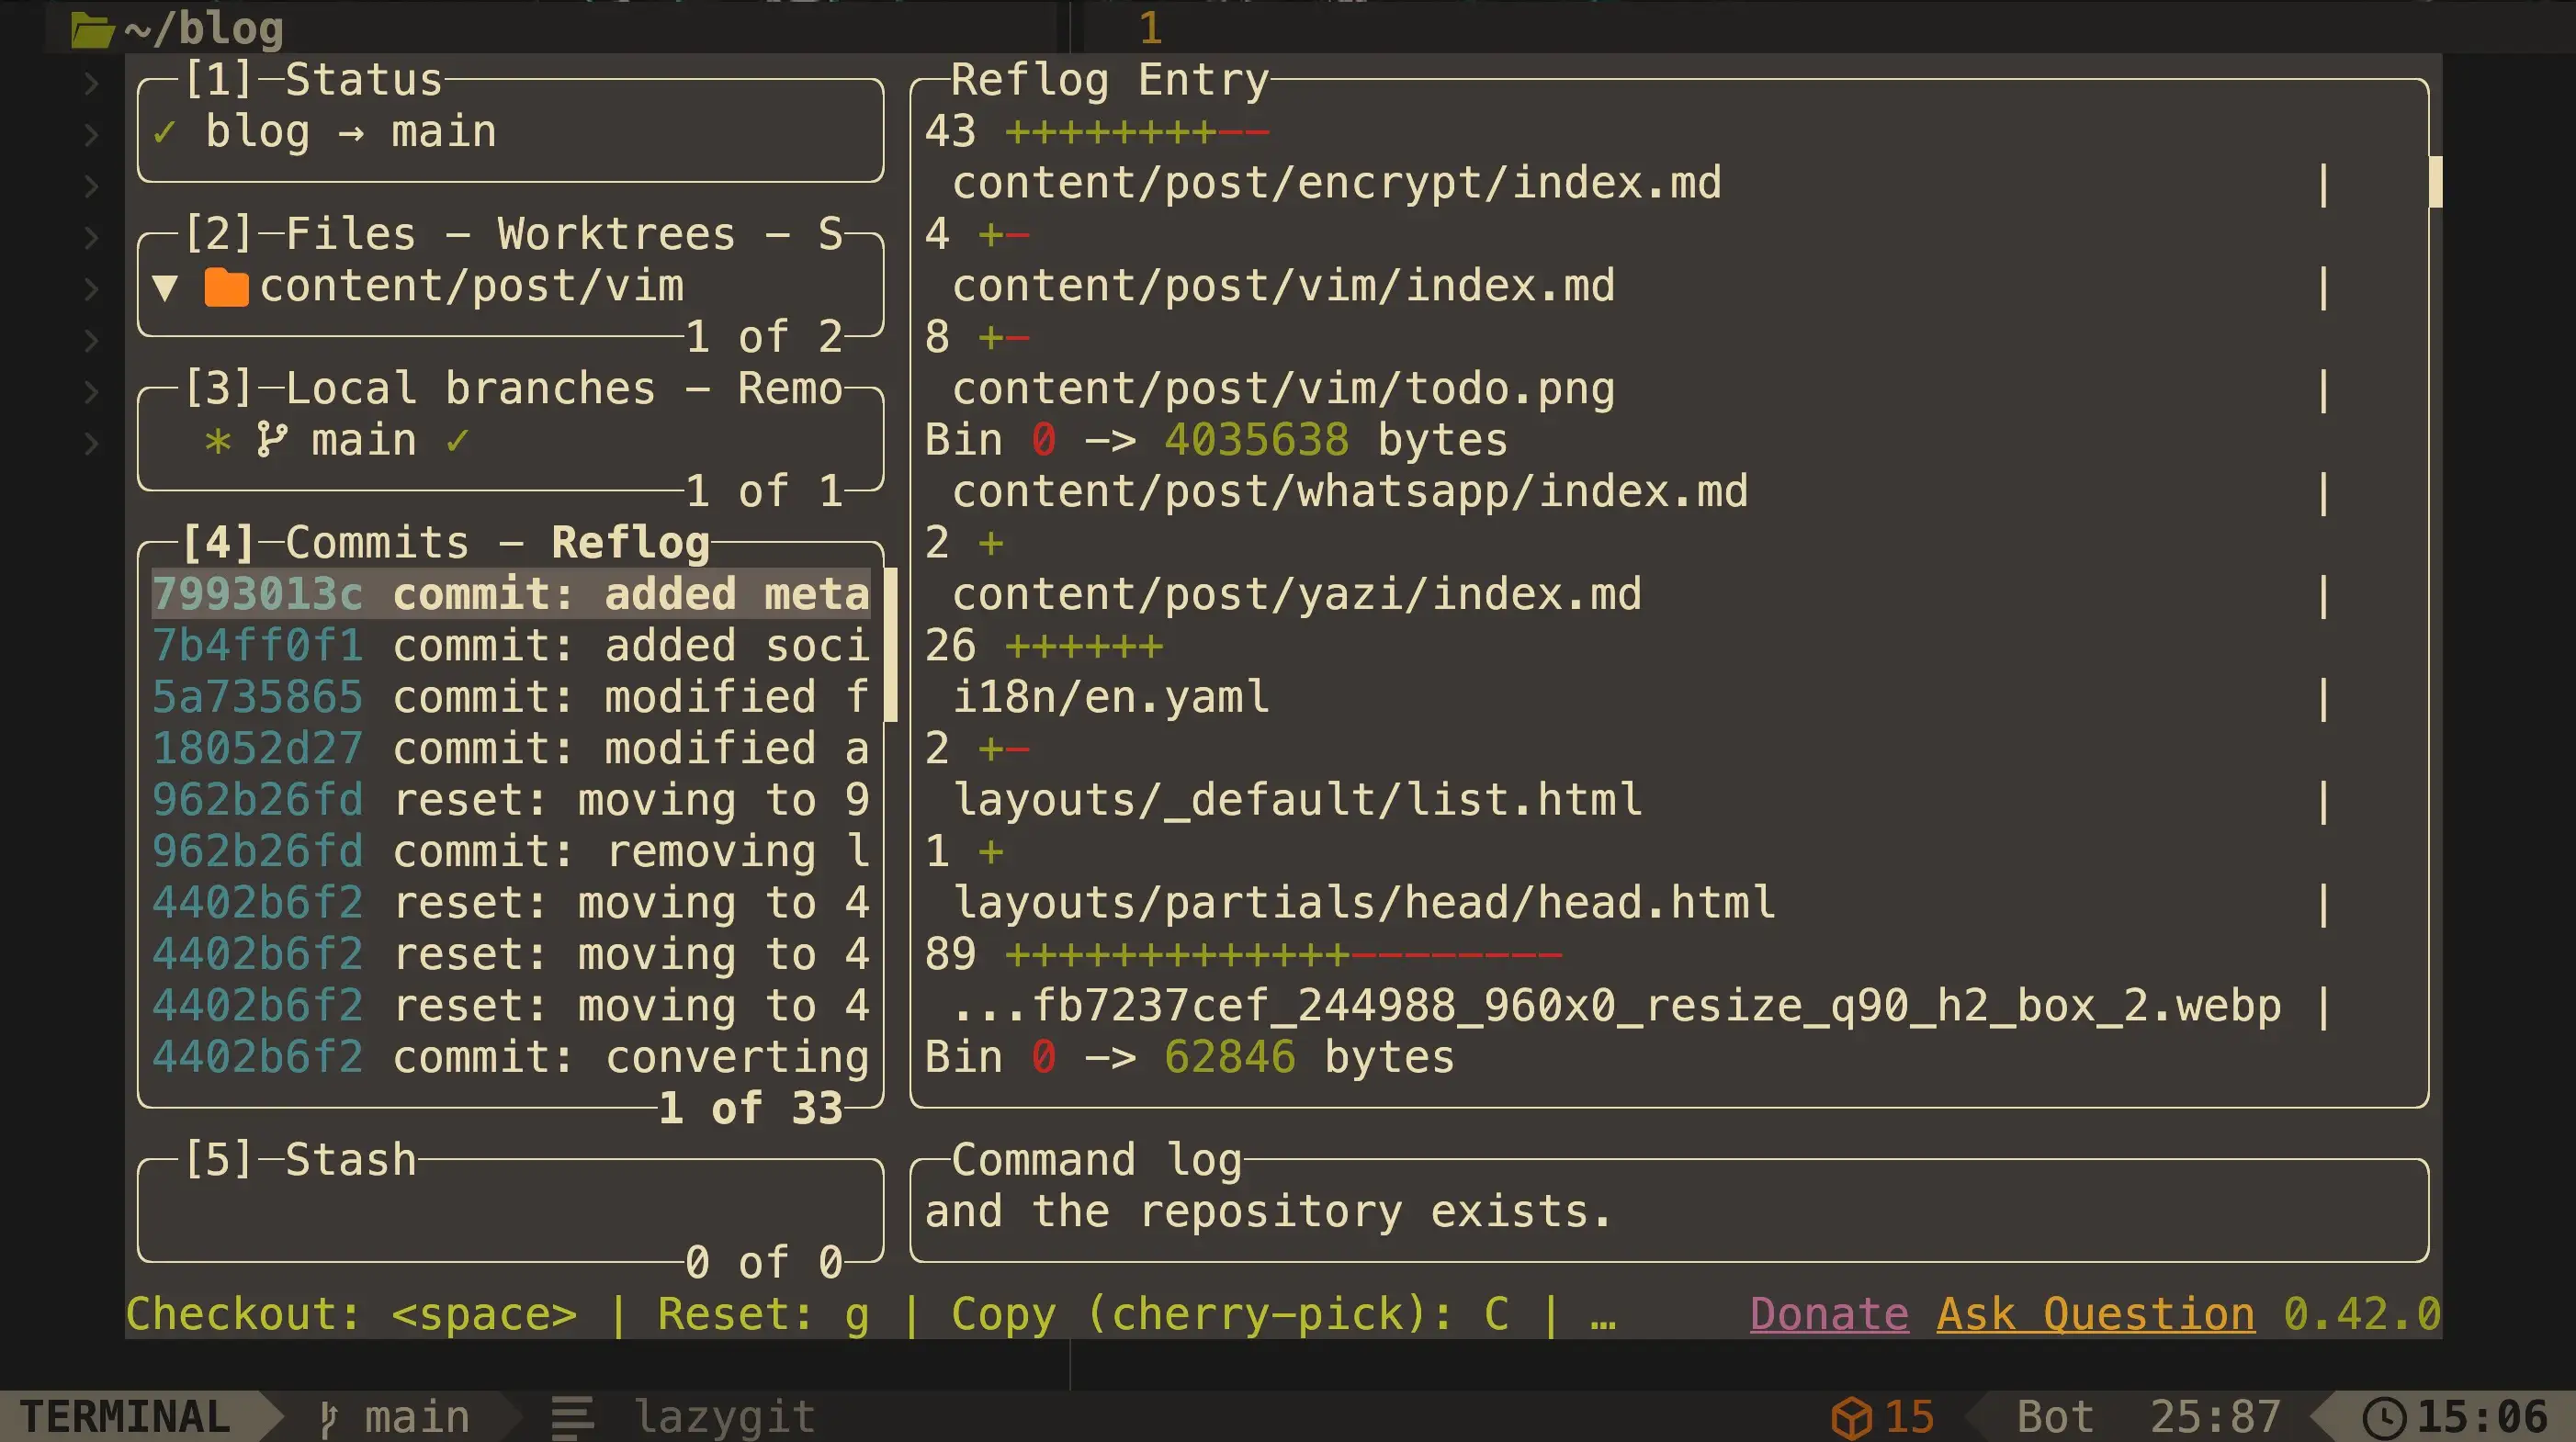
Task: Click the git branch icon next to main
Action: [271, 440]
